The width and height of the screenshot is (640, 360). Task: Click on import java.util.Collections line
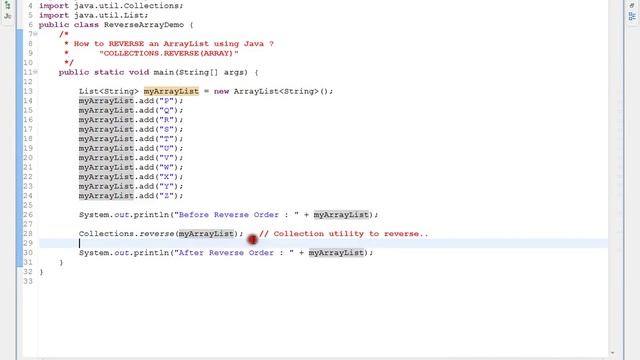(x=111, y=6)
